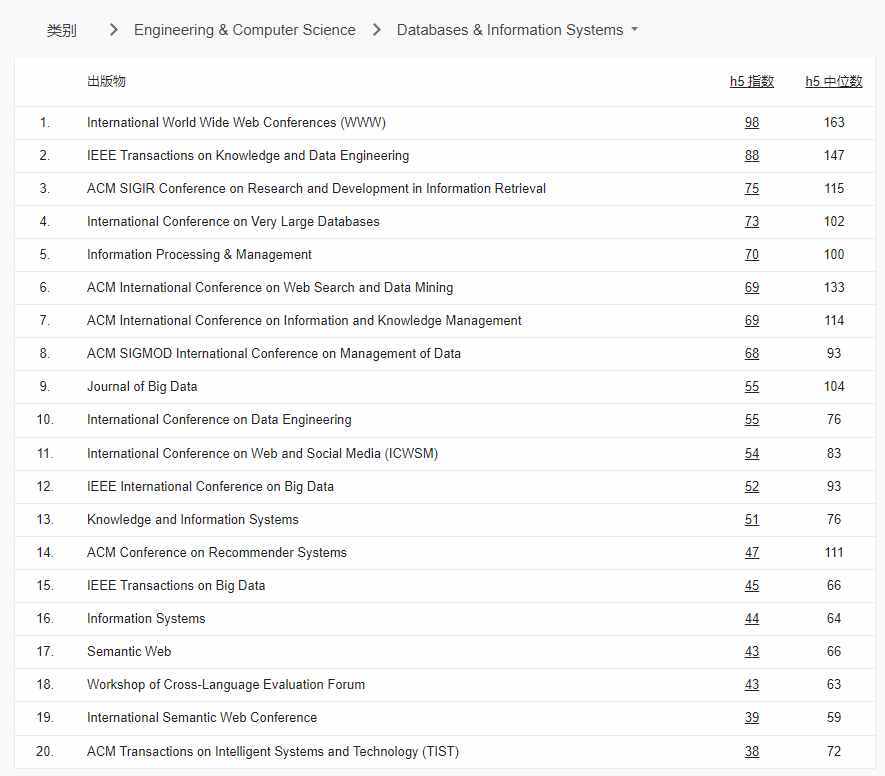885x776 pixels.
Task: Open h5-index 75 for ACM SIGIR conference
Action: (751, 188)
